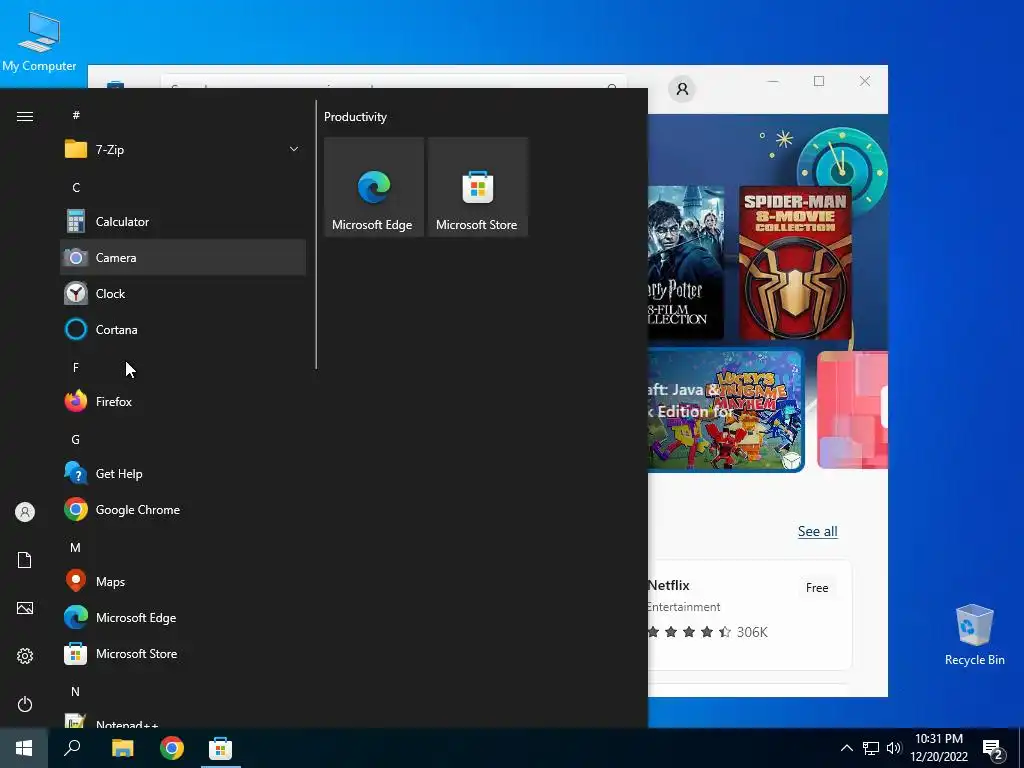Image resolution: width=1024 pixels, height=768 pixels.
Task: Click the Microsoft Store pinned tile
Action: 477,187
